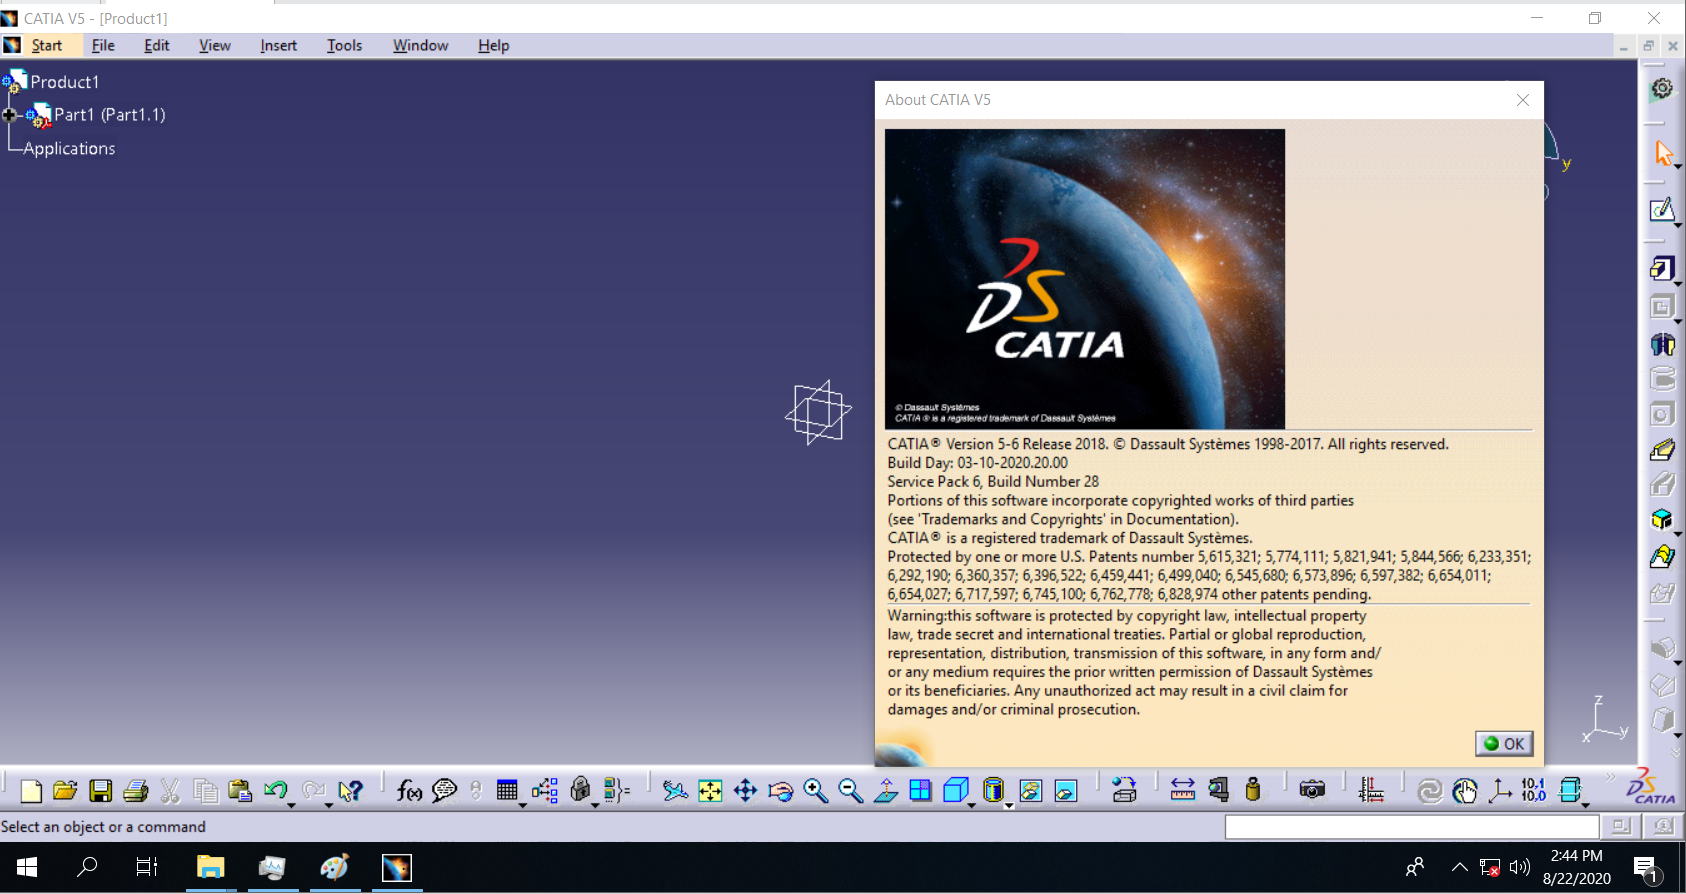Open the Edit menu
Screen dimensions: 1686x894
point(157,46)
